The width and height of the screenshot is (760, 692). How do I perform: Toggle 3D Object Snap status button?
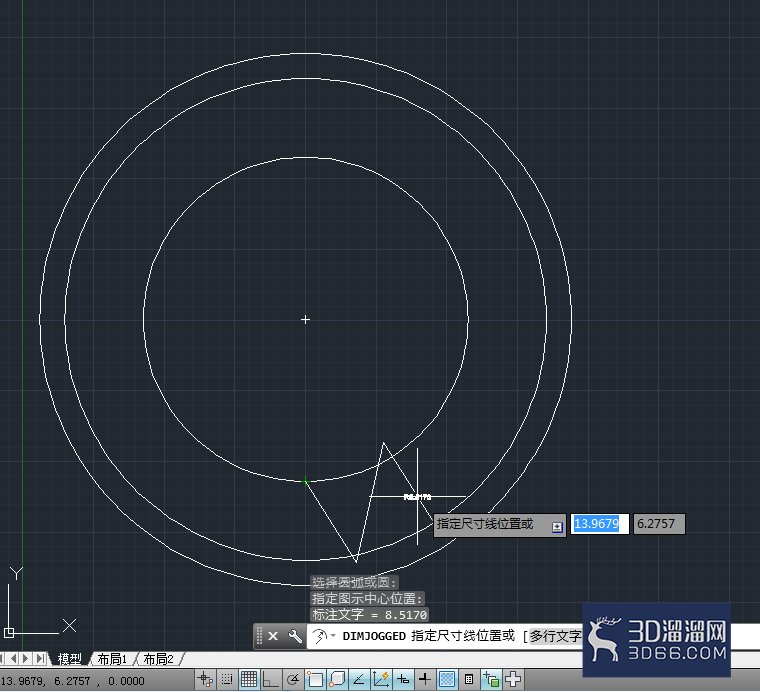coord(337,679)
